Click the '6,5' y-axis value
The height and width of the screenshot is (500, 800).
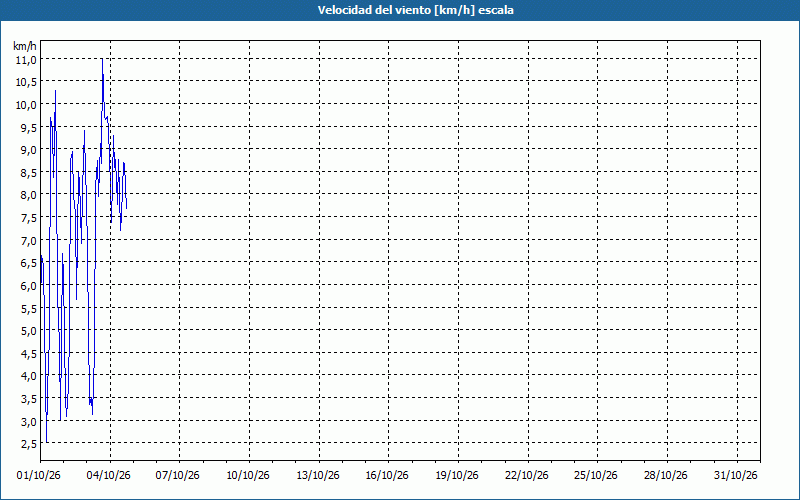(28, 263)
